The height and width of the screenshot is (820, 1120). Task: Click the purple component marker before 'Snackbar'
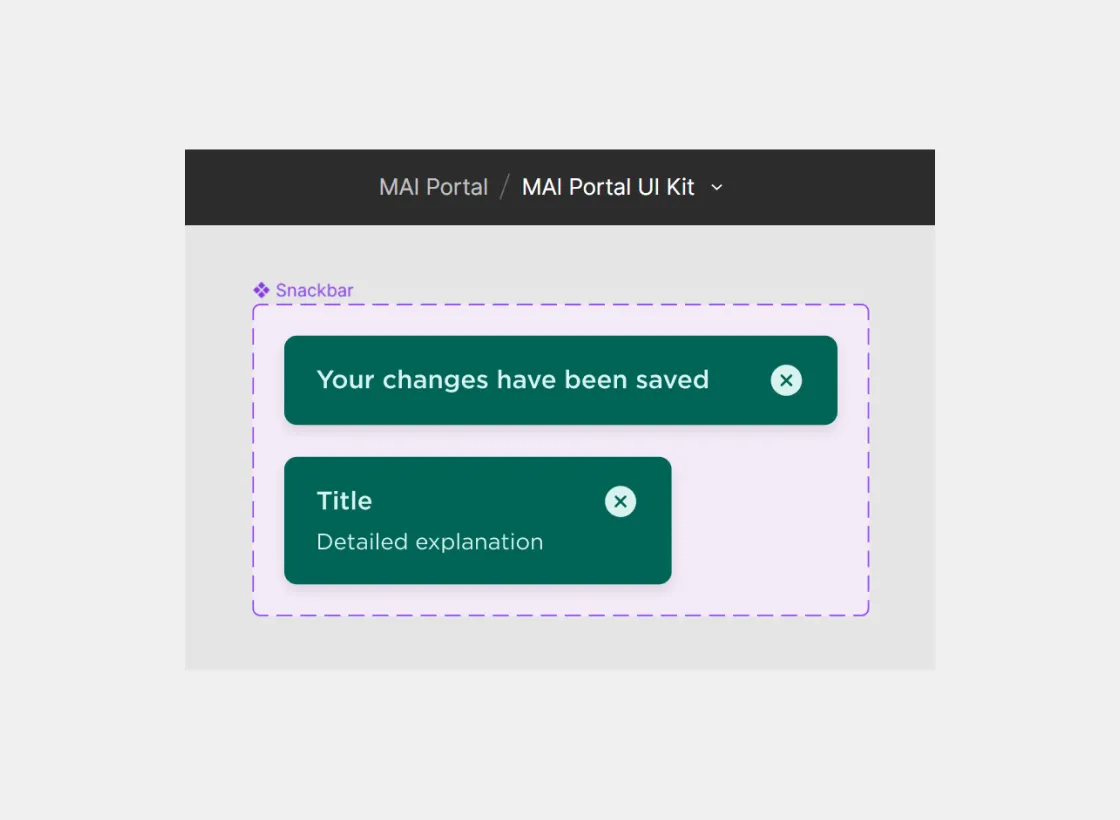261,290
